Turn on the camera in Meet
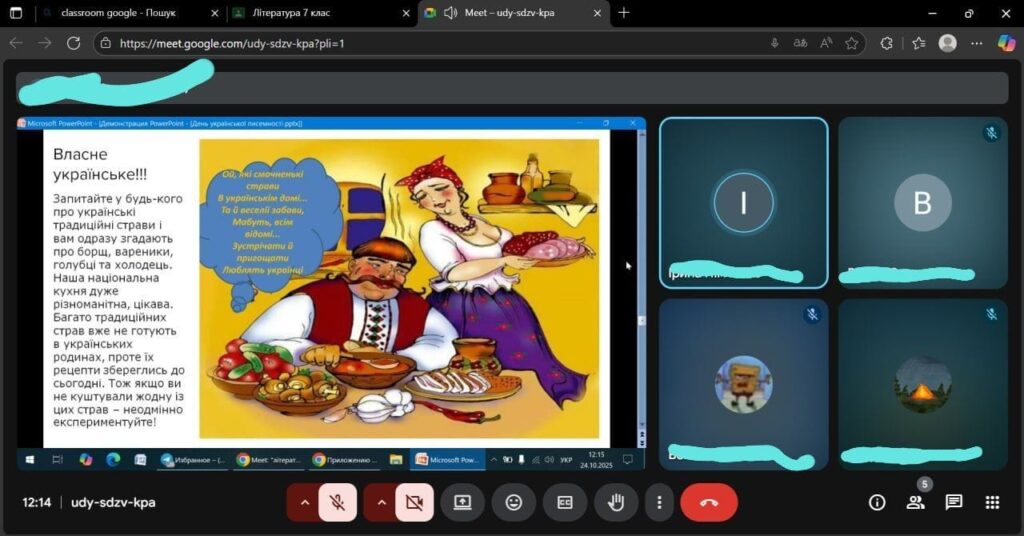The height and width of the screenshot is (536, 1024). 414,502
